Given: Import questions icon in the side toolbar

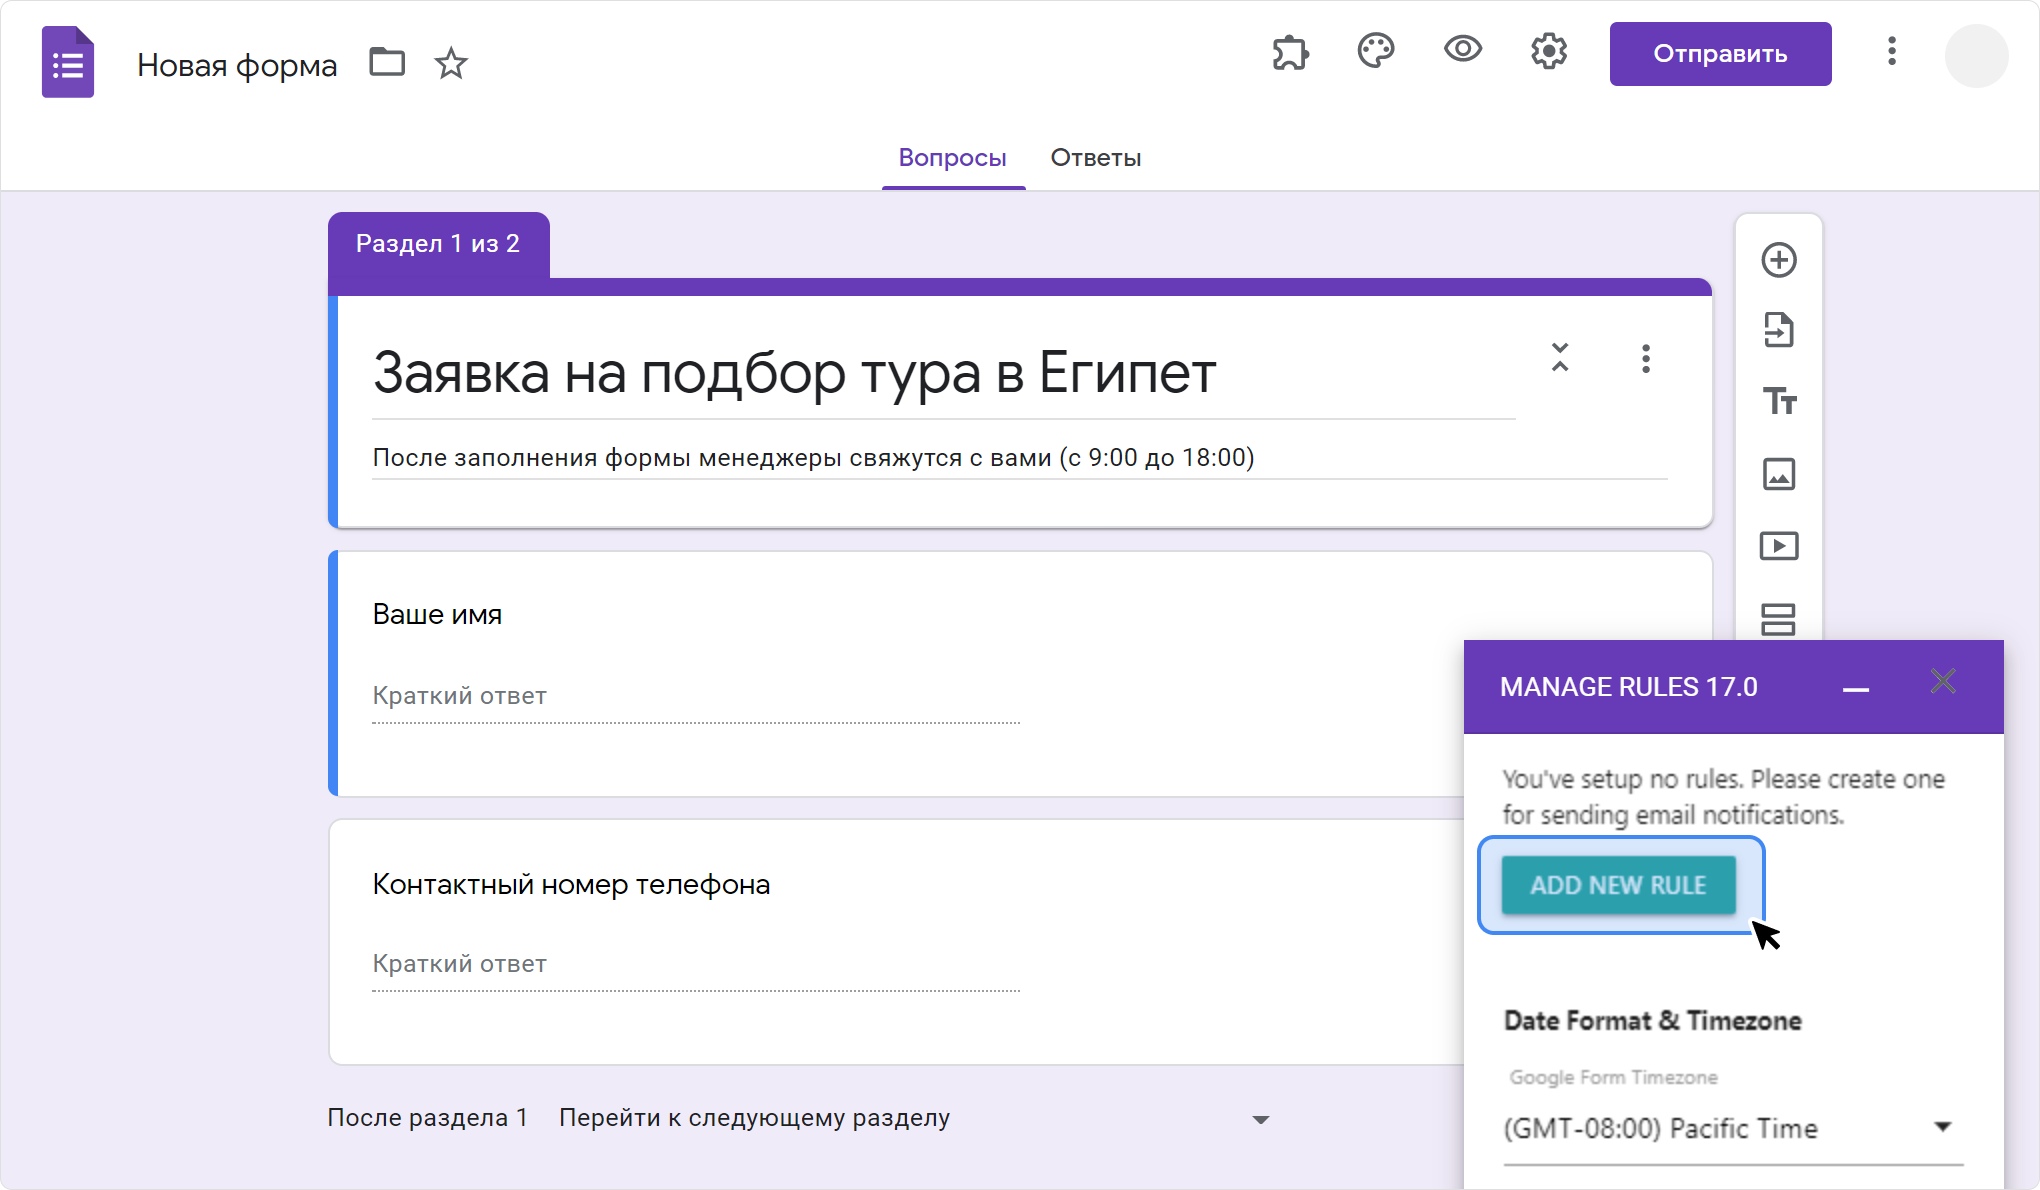Looking at the screenshot, I should point(1779,330).
